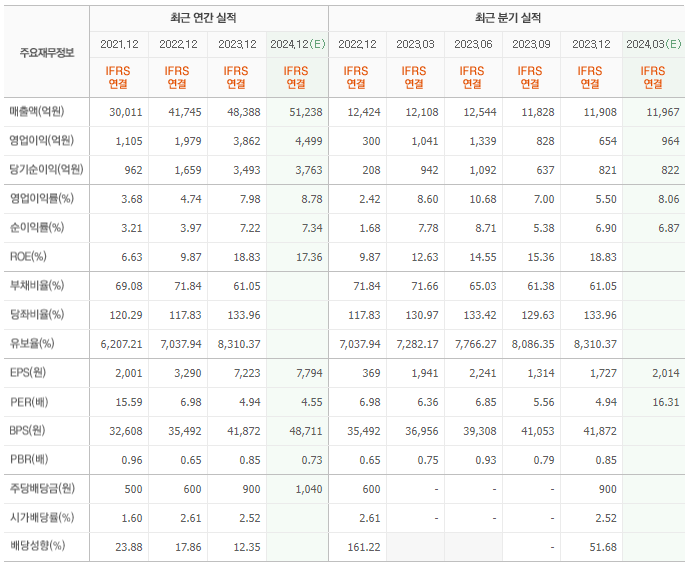The width and height of the screenshot is (691, 564).
Task: Click the operating profit value 3,862
Action: tap(247, 141)
